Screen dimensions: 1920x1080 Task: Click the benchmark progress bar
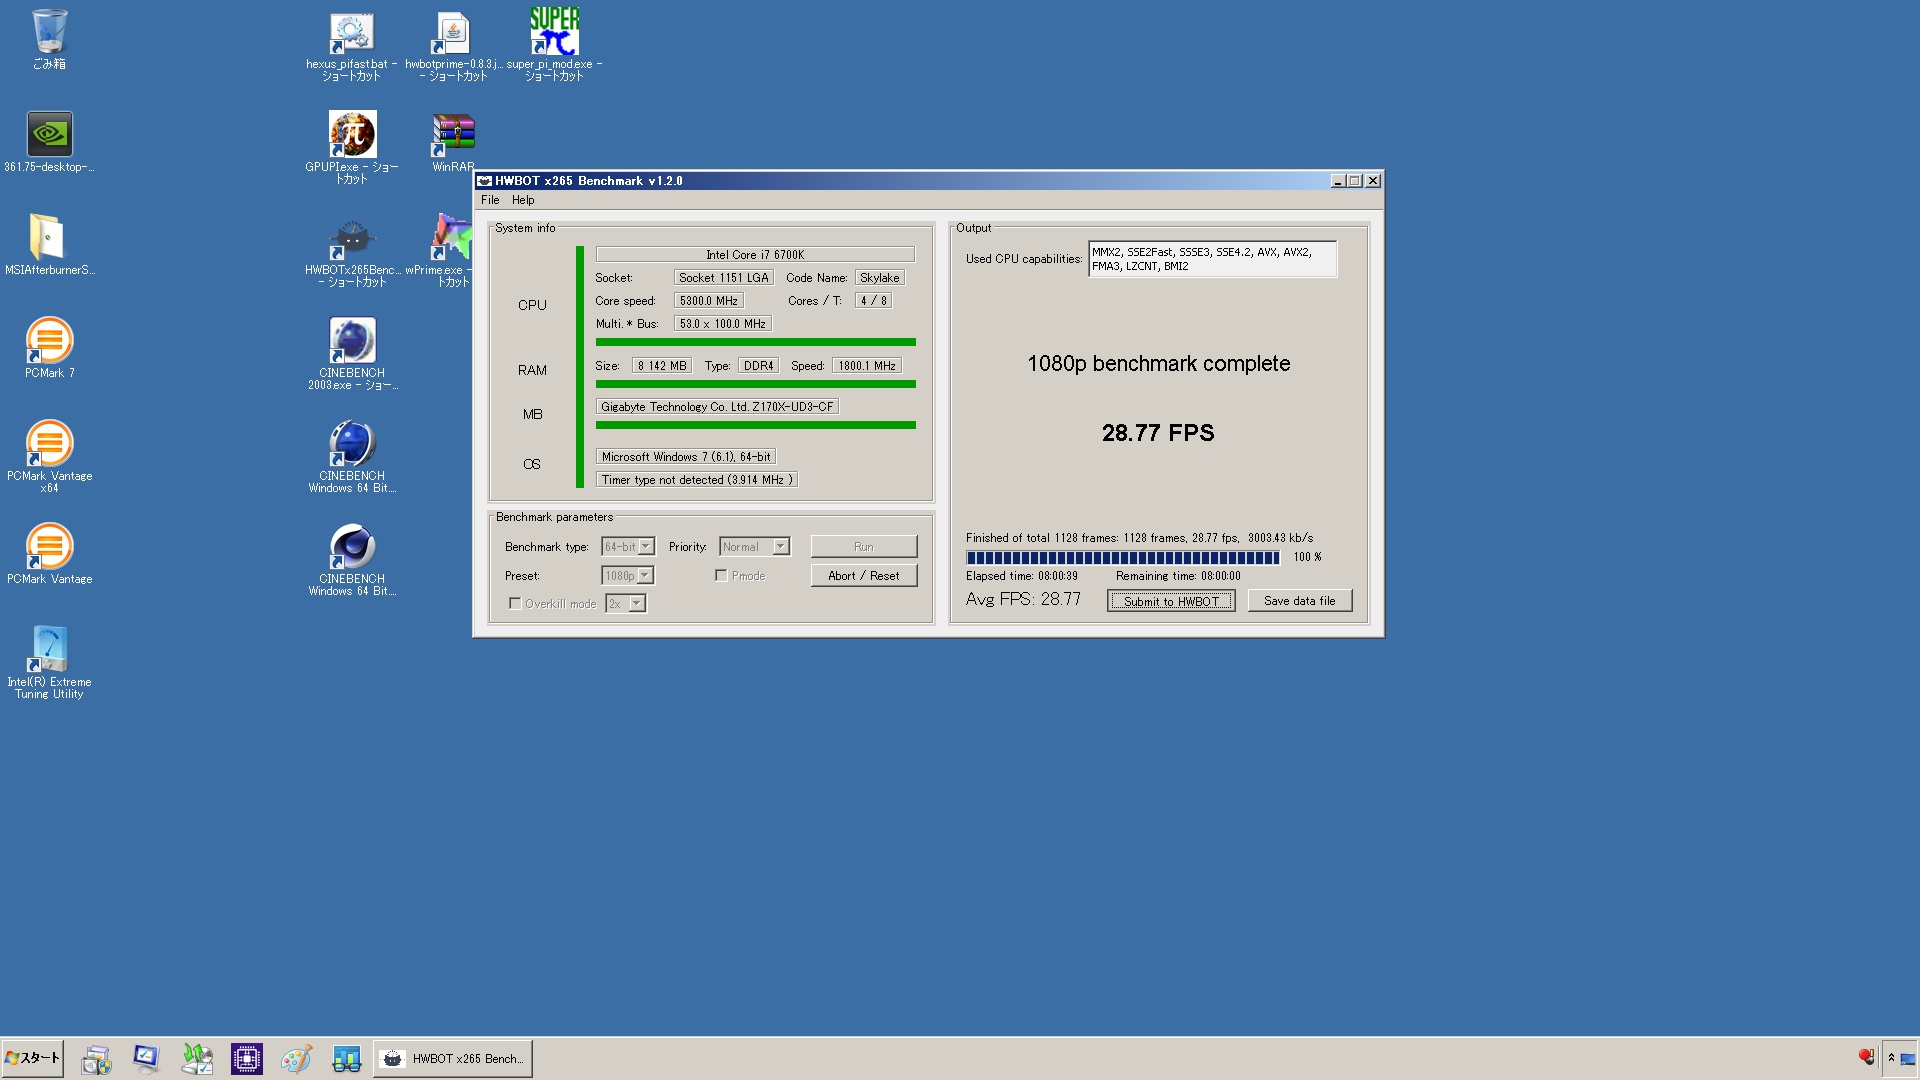coord(1123,558)
